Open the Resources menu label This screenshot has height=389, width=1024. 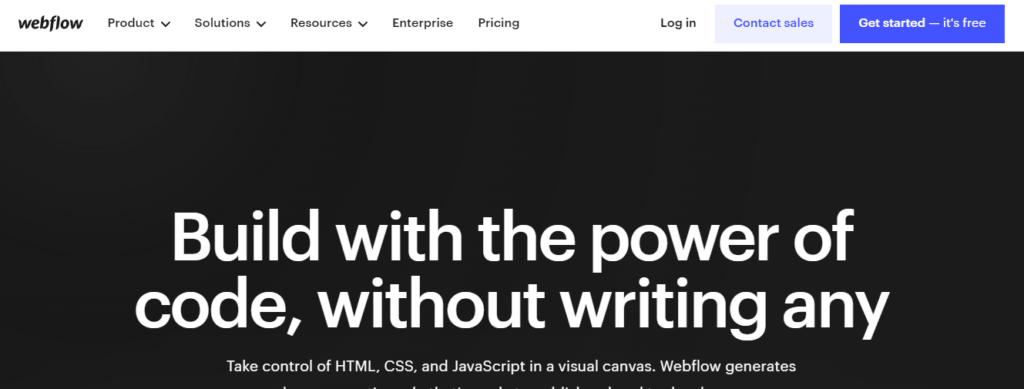tap(321, 23)
